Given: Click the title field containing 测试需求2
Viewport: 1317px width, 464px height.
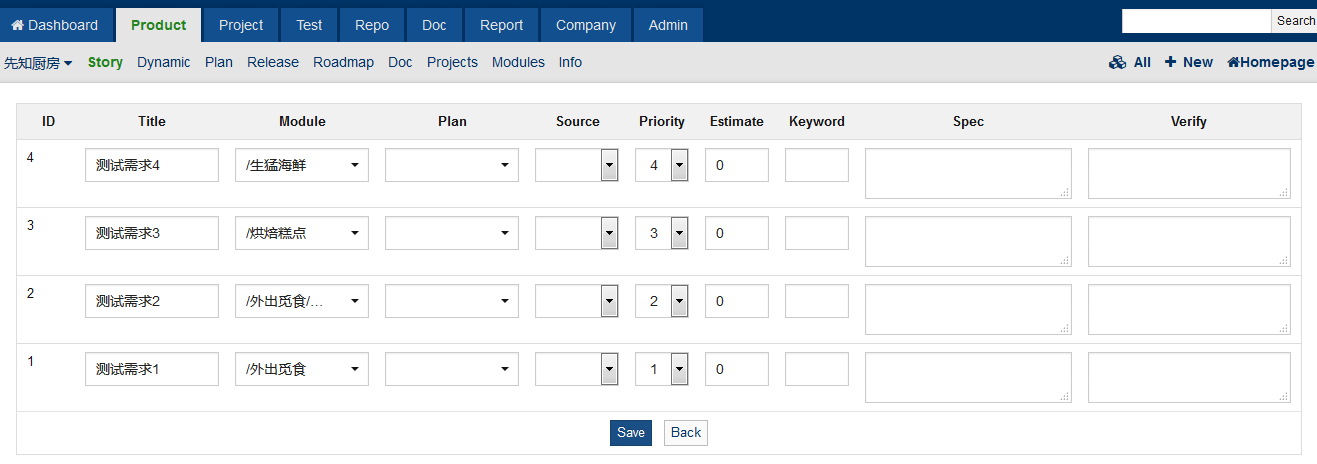Looking at the screenshot, I should [151, 301].
